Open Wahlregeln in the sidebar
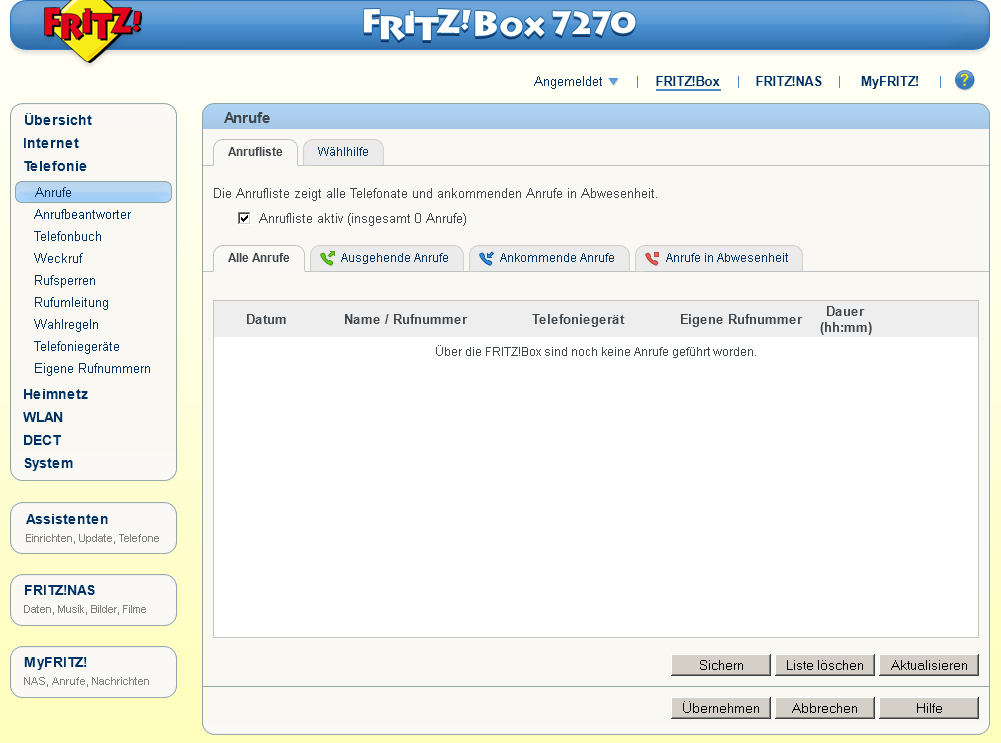The width and height of the screenshot is (1001, 743). click(x=66, y=324)
